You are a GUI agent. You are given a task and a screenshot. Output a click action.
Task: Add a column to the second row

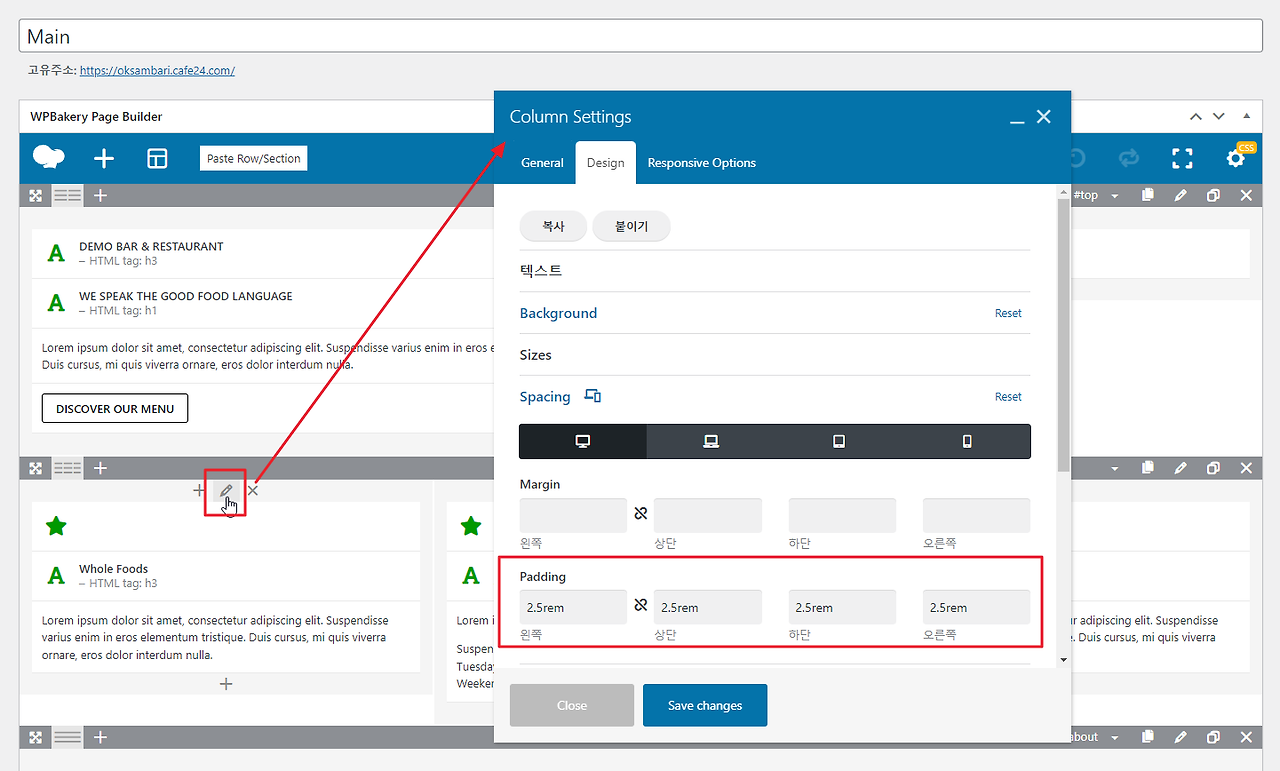click(100, 468)
